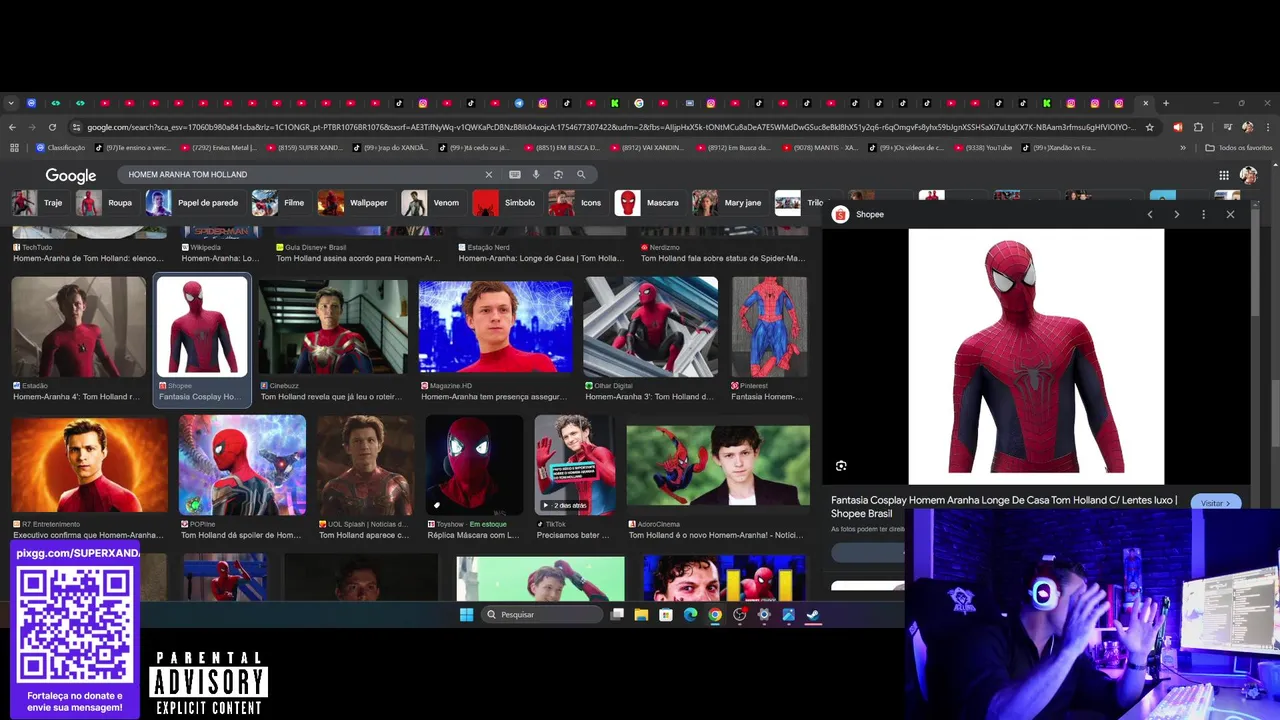Open the 'SUPER XAND' bookmark
Image resolution: width=1280 pixels, height=720 pixels.
[x=304, y=148]
